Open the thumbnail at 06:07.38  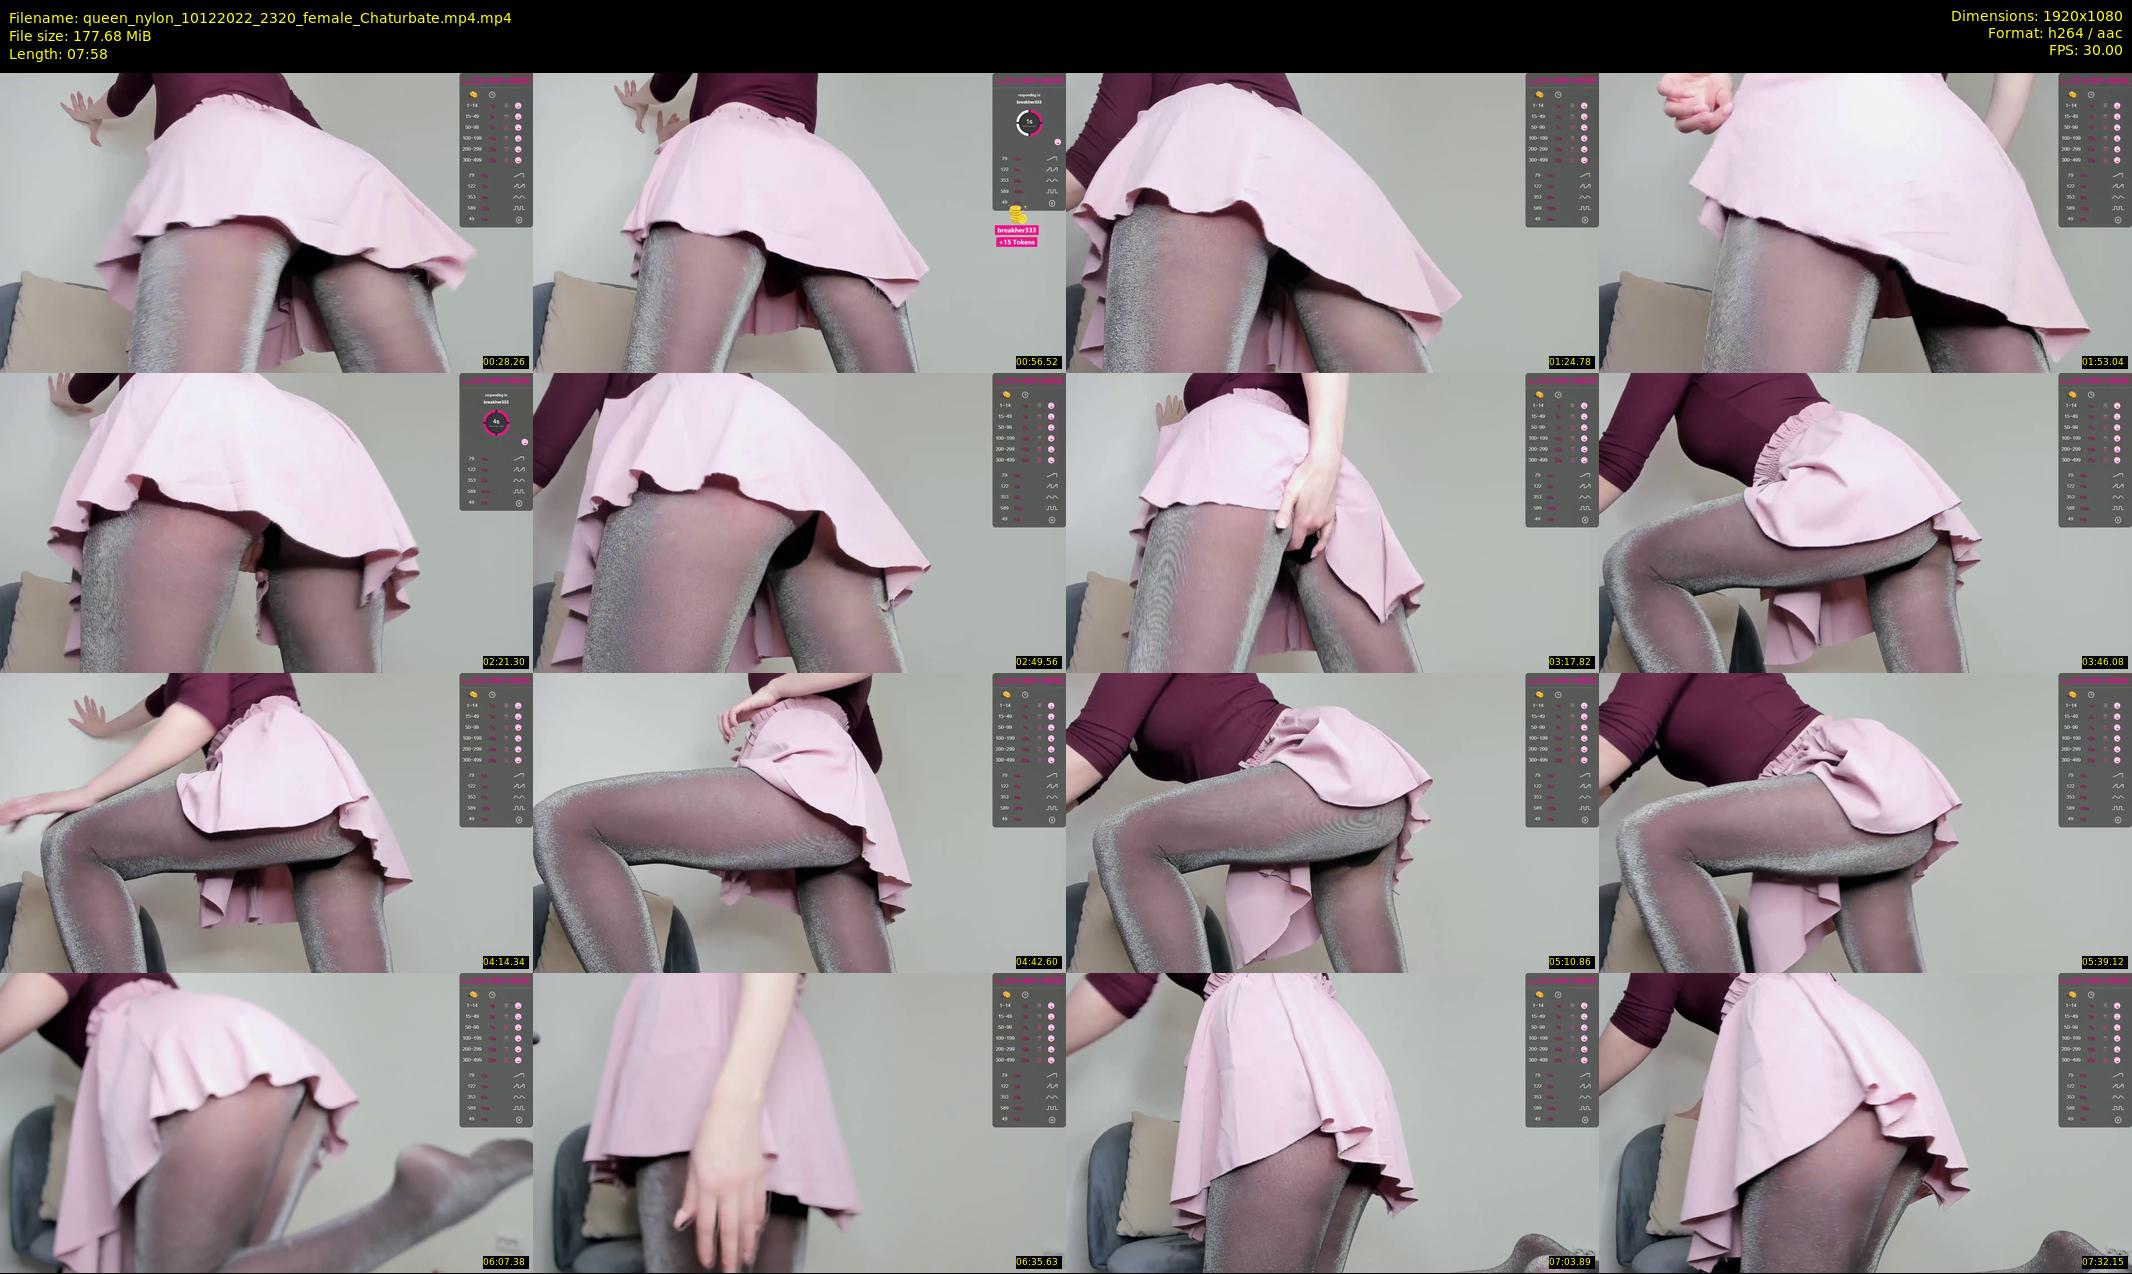(x=266, y=1122)
